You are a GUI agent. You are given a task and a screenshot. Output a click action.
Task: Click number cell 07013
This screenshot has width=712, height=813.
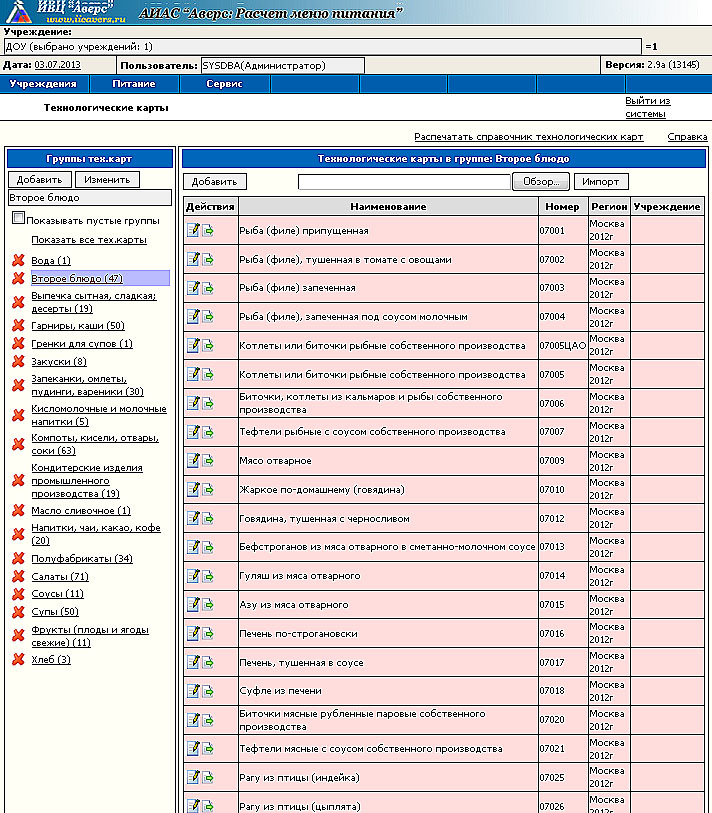(563, 547)
